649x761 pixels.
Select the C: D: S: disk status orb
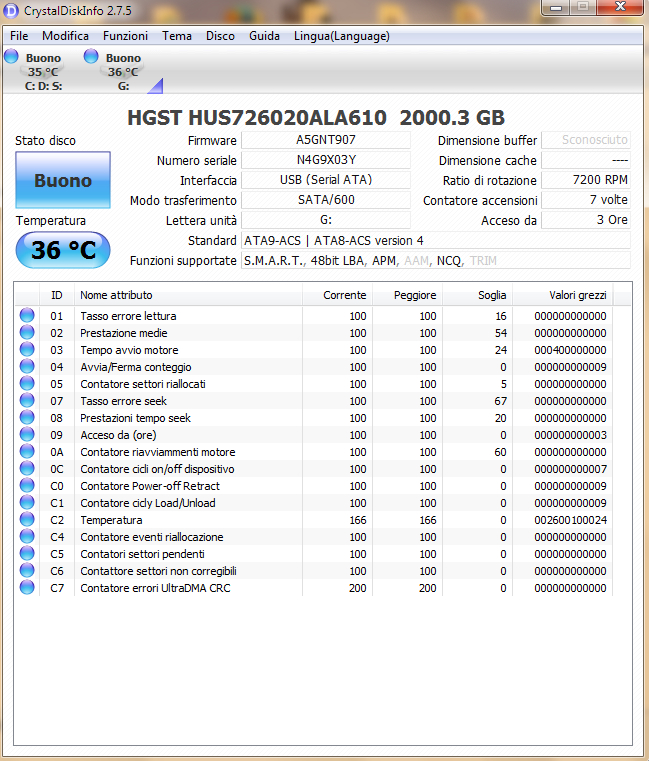(11, 56)
